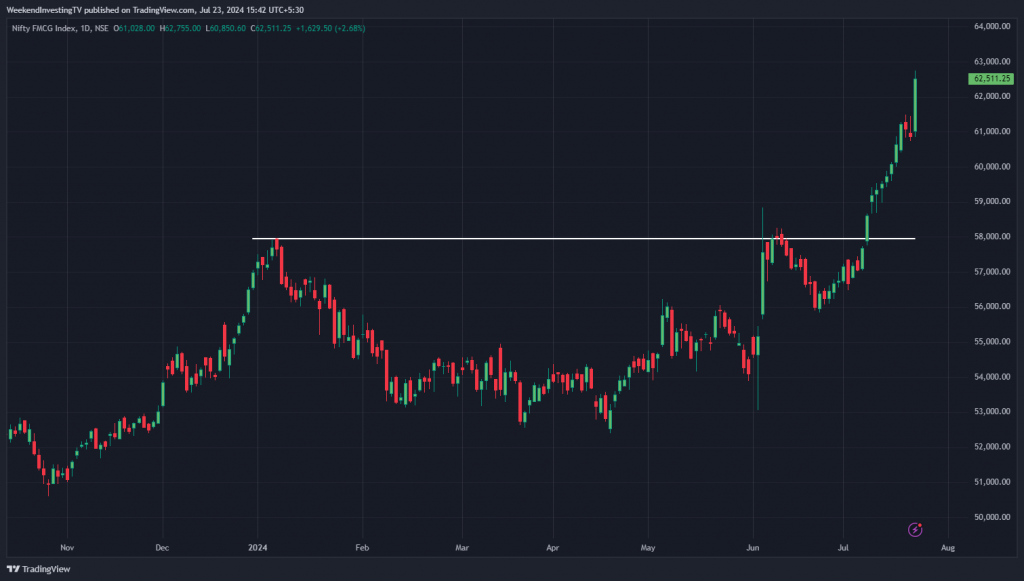Click the 63,000.00 price axis label

tap(992, 61)
